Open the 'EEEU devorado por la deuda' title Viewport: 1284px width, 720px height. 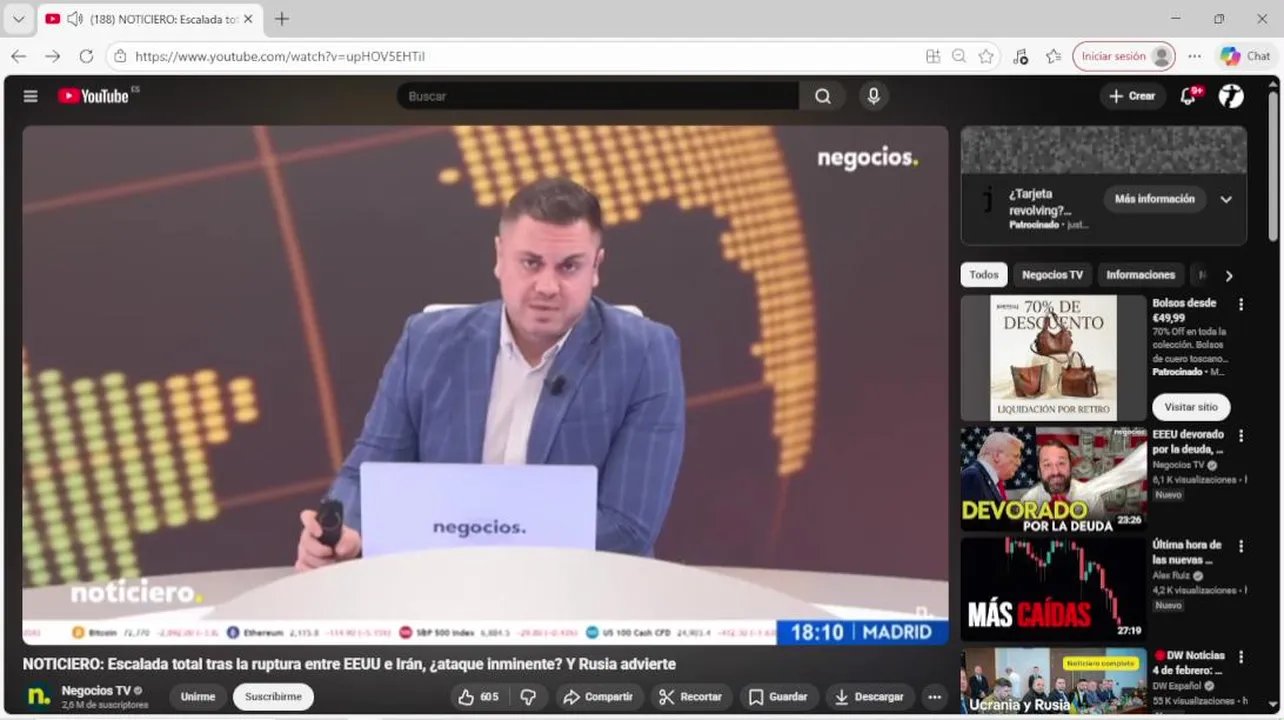click(1188, 442)
